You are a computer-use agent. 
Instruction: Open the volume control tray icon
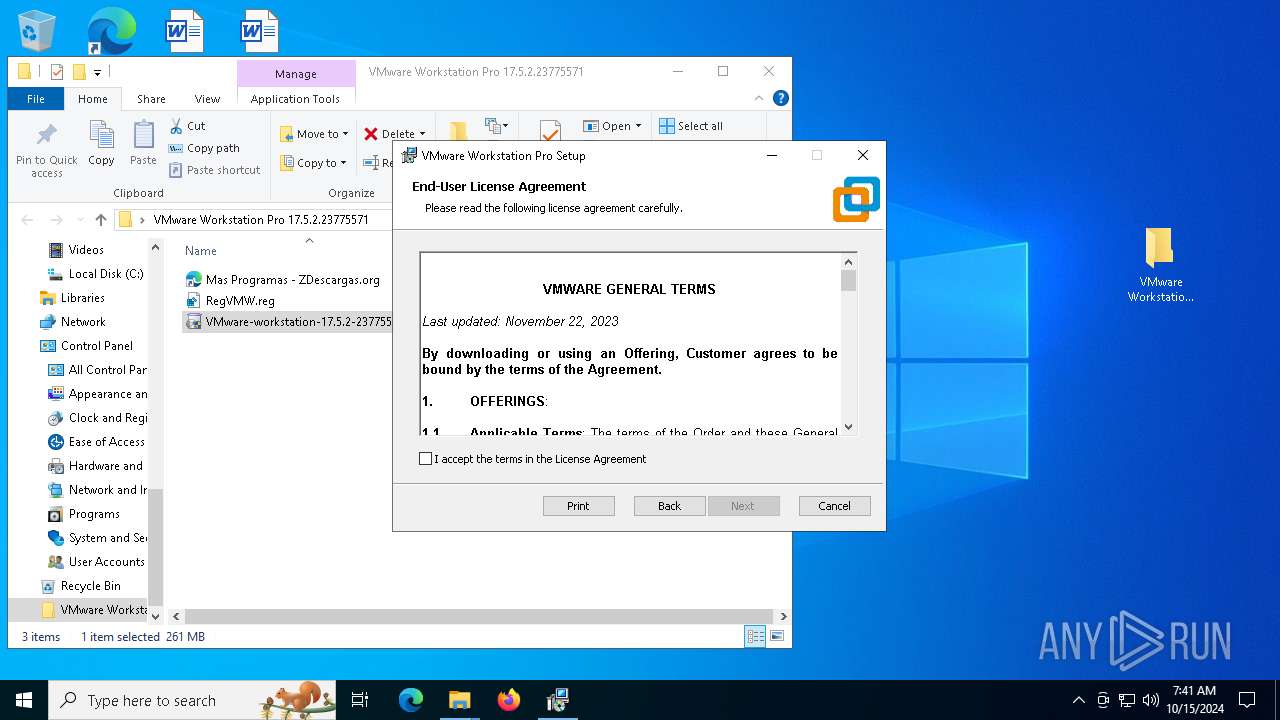pos(1150,700)
